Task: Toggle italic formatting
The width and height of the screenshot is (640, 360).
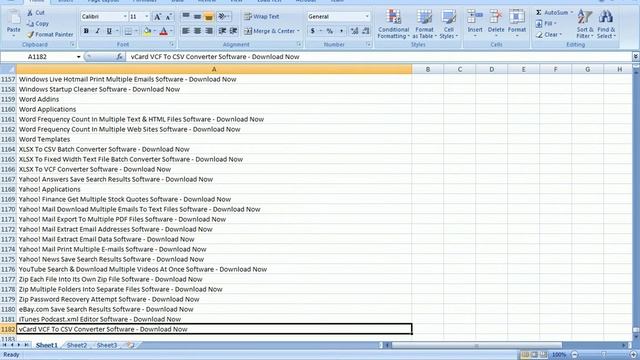Action: pos(97,31)
